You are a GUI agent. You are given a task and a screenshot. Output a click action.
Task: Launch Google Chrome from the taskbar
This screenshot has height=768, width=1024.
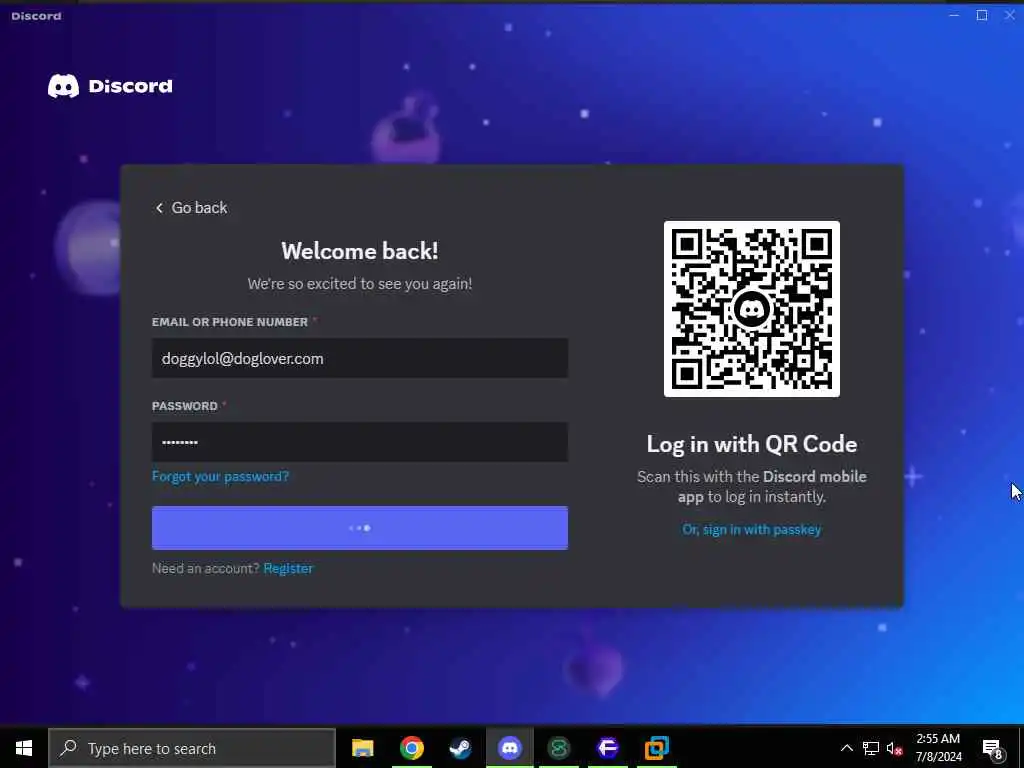coord(411,748)
